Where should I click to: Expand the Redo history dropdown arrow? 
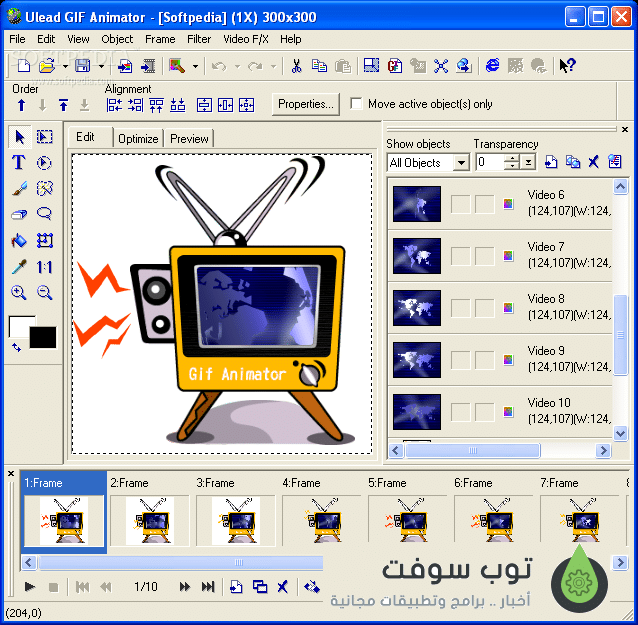273,66
